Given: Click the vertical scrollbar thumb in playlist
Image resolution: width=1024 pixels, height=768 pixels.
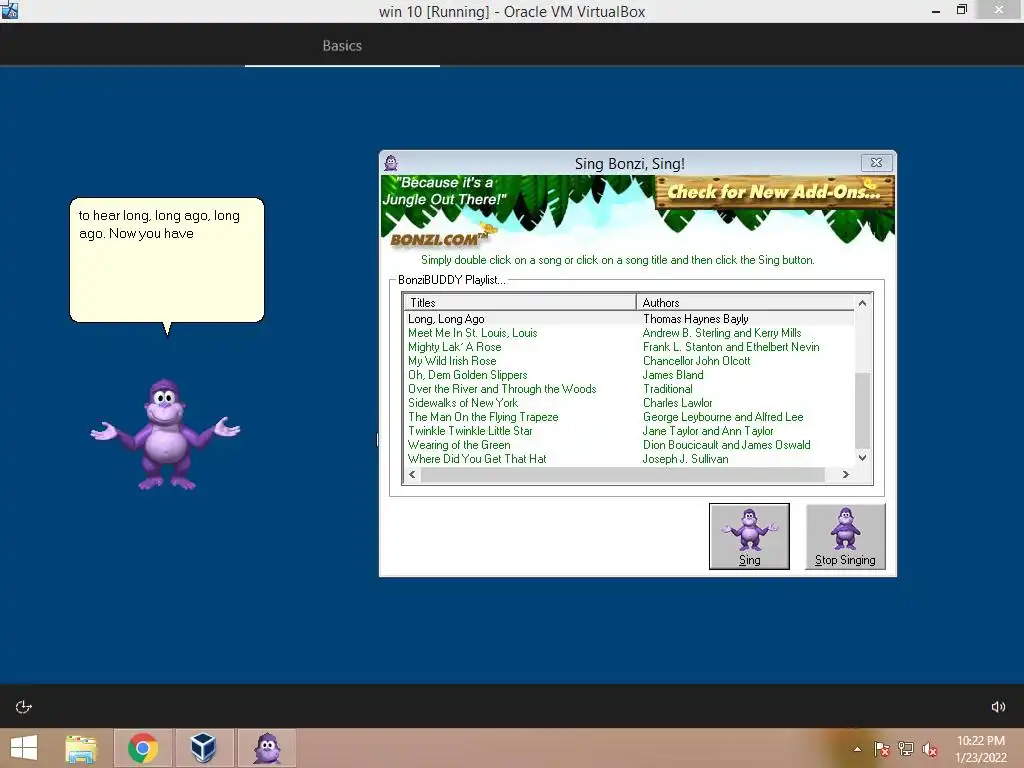Looking at the screenshot, I should [862, 411].
